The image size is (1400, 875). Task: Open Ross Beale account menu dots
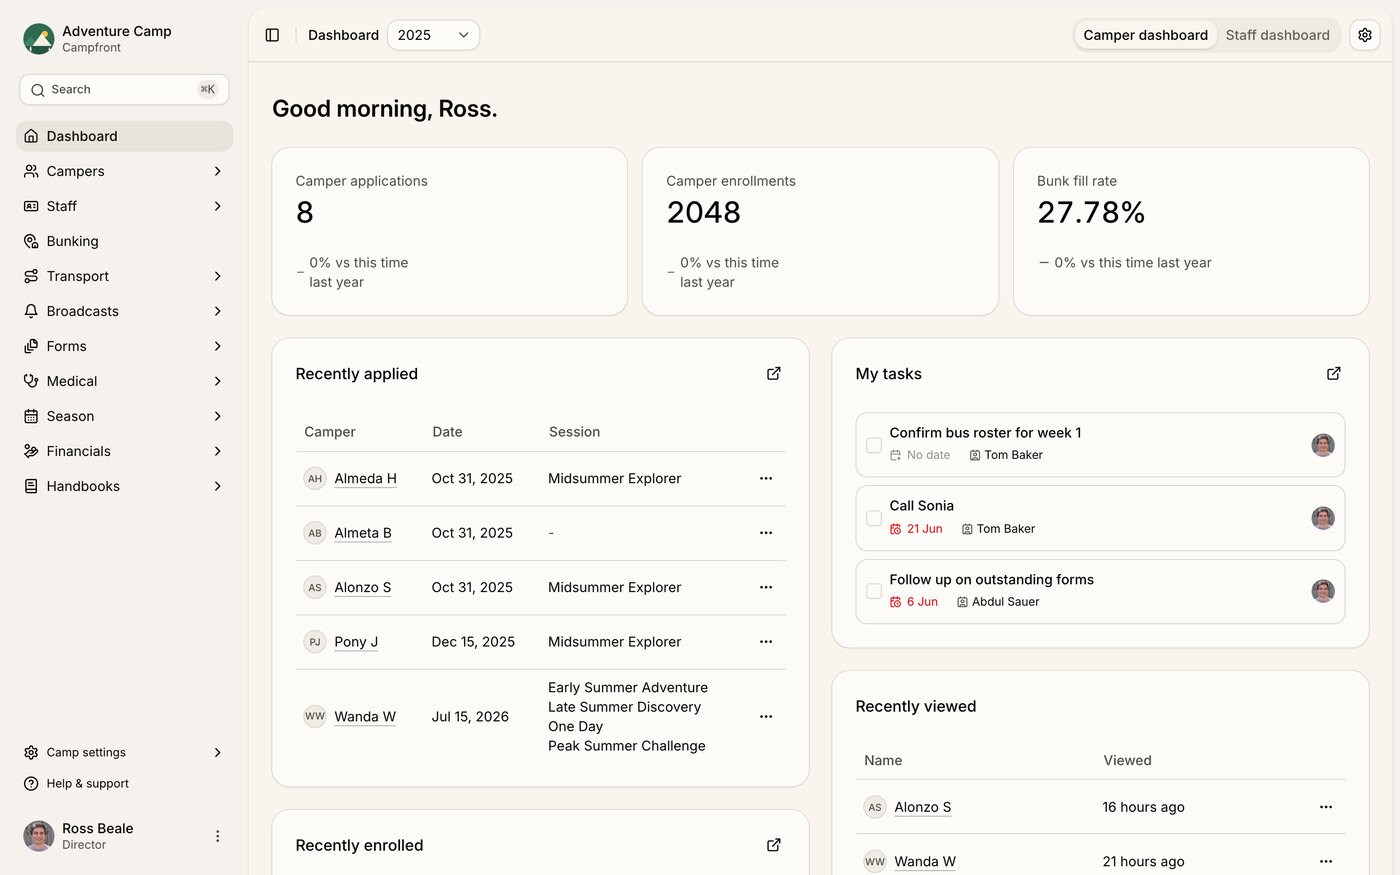(217, 836)
